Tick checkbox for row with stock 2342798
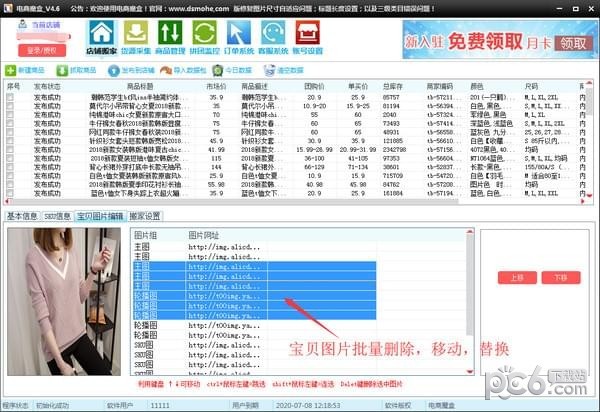This screenshot has width=600, height=412. point(10,150)
